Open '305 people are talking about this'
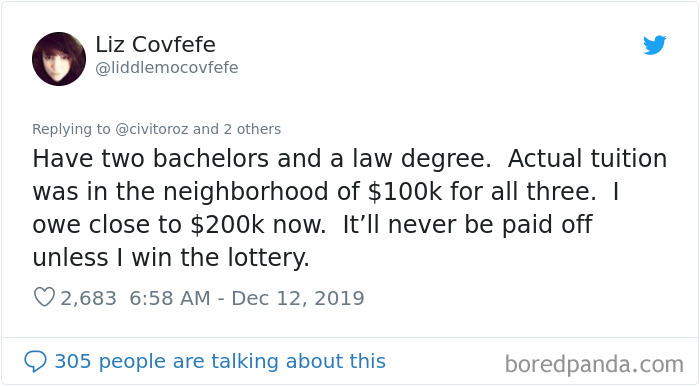Viewport: 700px width, 386px height. [220, 361]
